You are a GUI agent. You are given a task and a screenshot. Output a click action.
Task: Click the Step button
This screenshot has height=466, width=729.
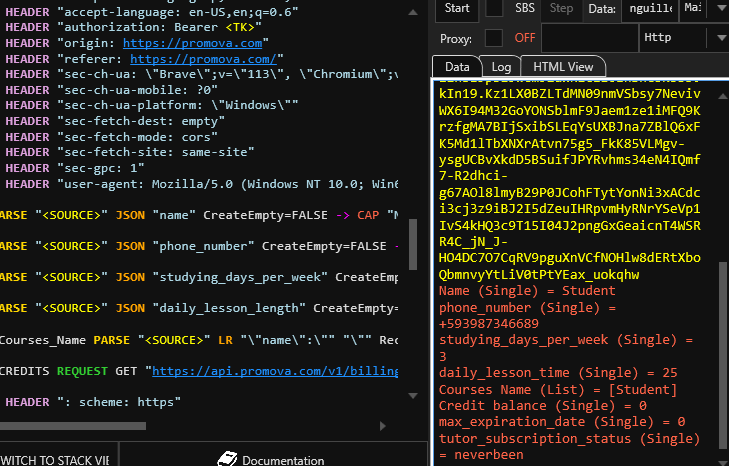coord(561,8)
